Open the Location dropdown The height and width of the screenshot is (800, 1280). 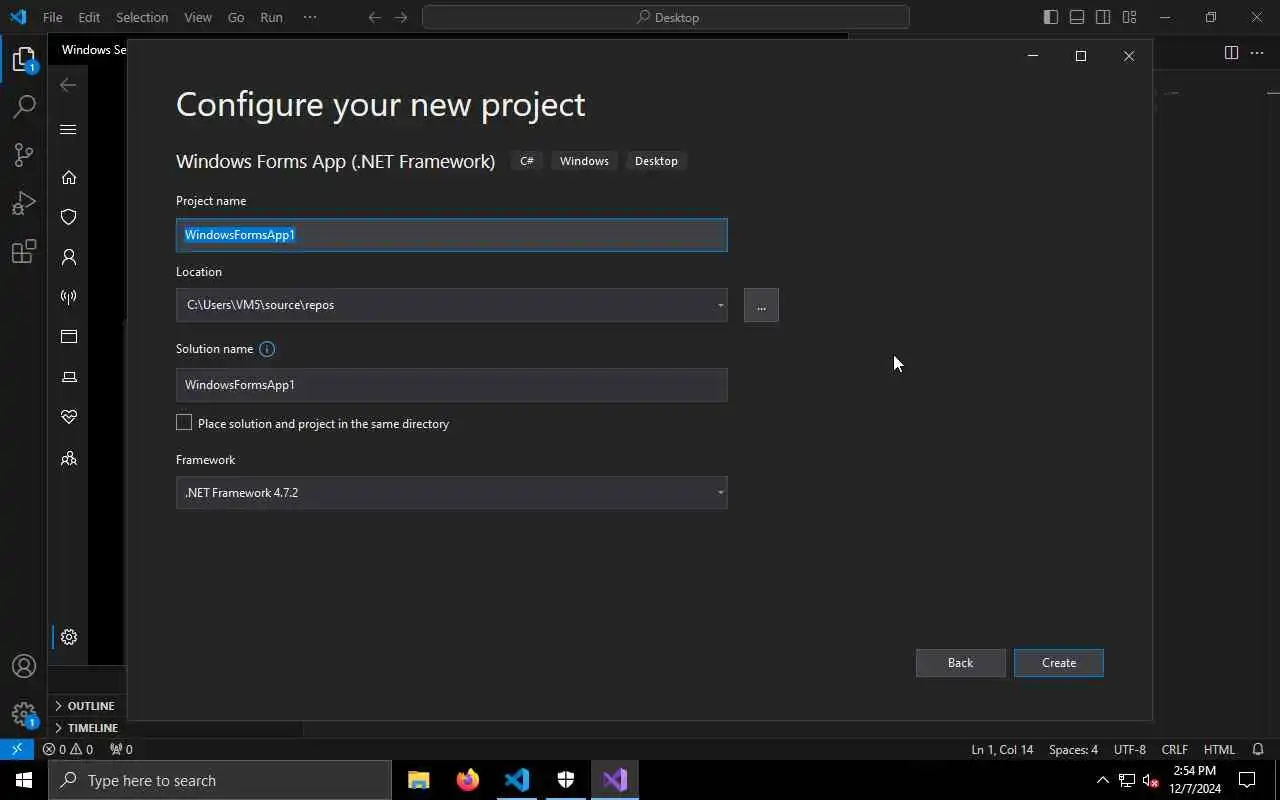(x=720, y=305)
